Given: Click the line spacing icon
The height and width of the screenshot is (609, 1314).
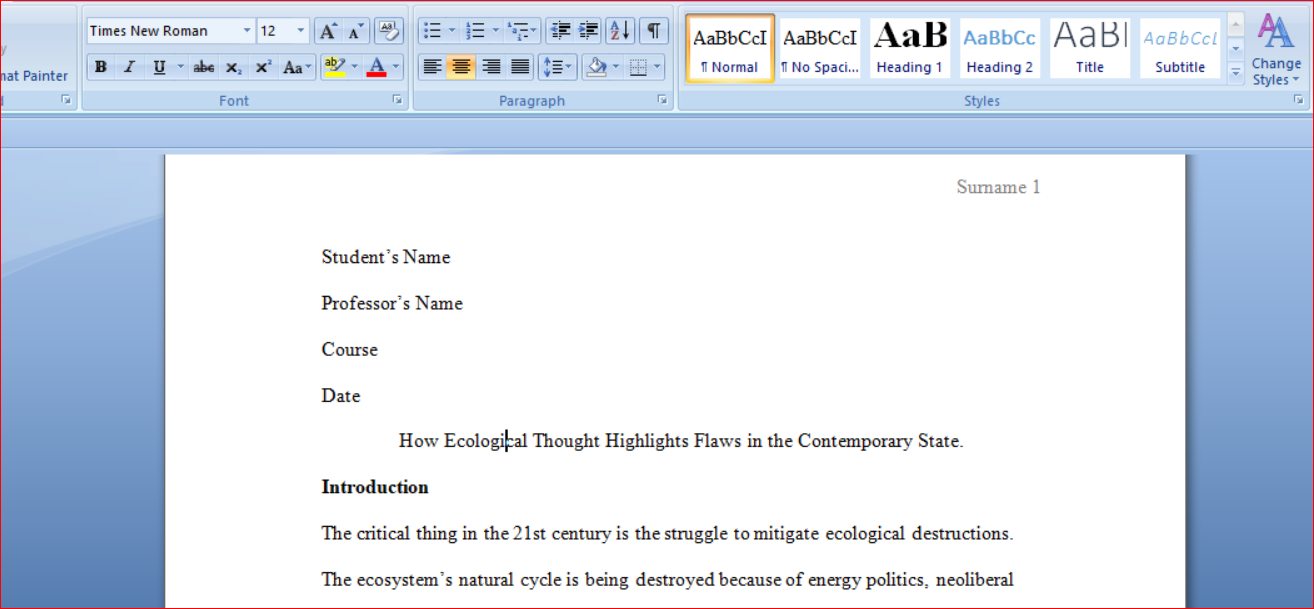Looking at the screenshot, I should [x=557, y=67].
